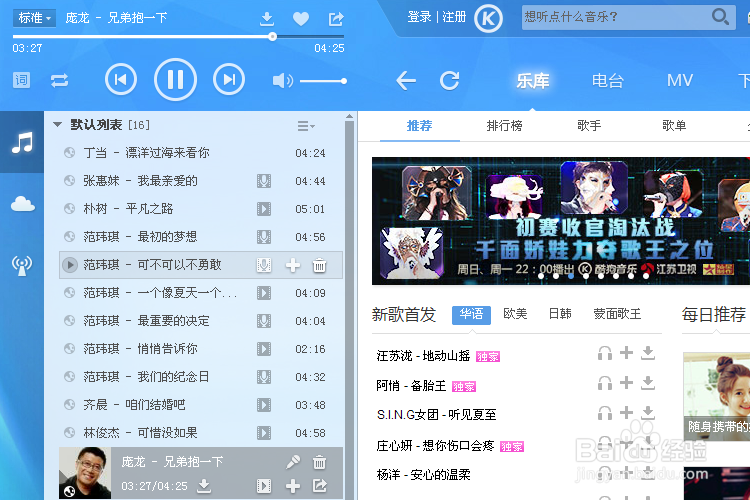Listen to 汪苏泷 地动山摇 via headphone icon
The height and width of the screenshot is (500, 750).
pyautogui.click(x=605, y=354)
